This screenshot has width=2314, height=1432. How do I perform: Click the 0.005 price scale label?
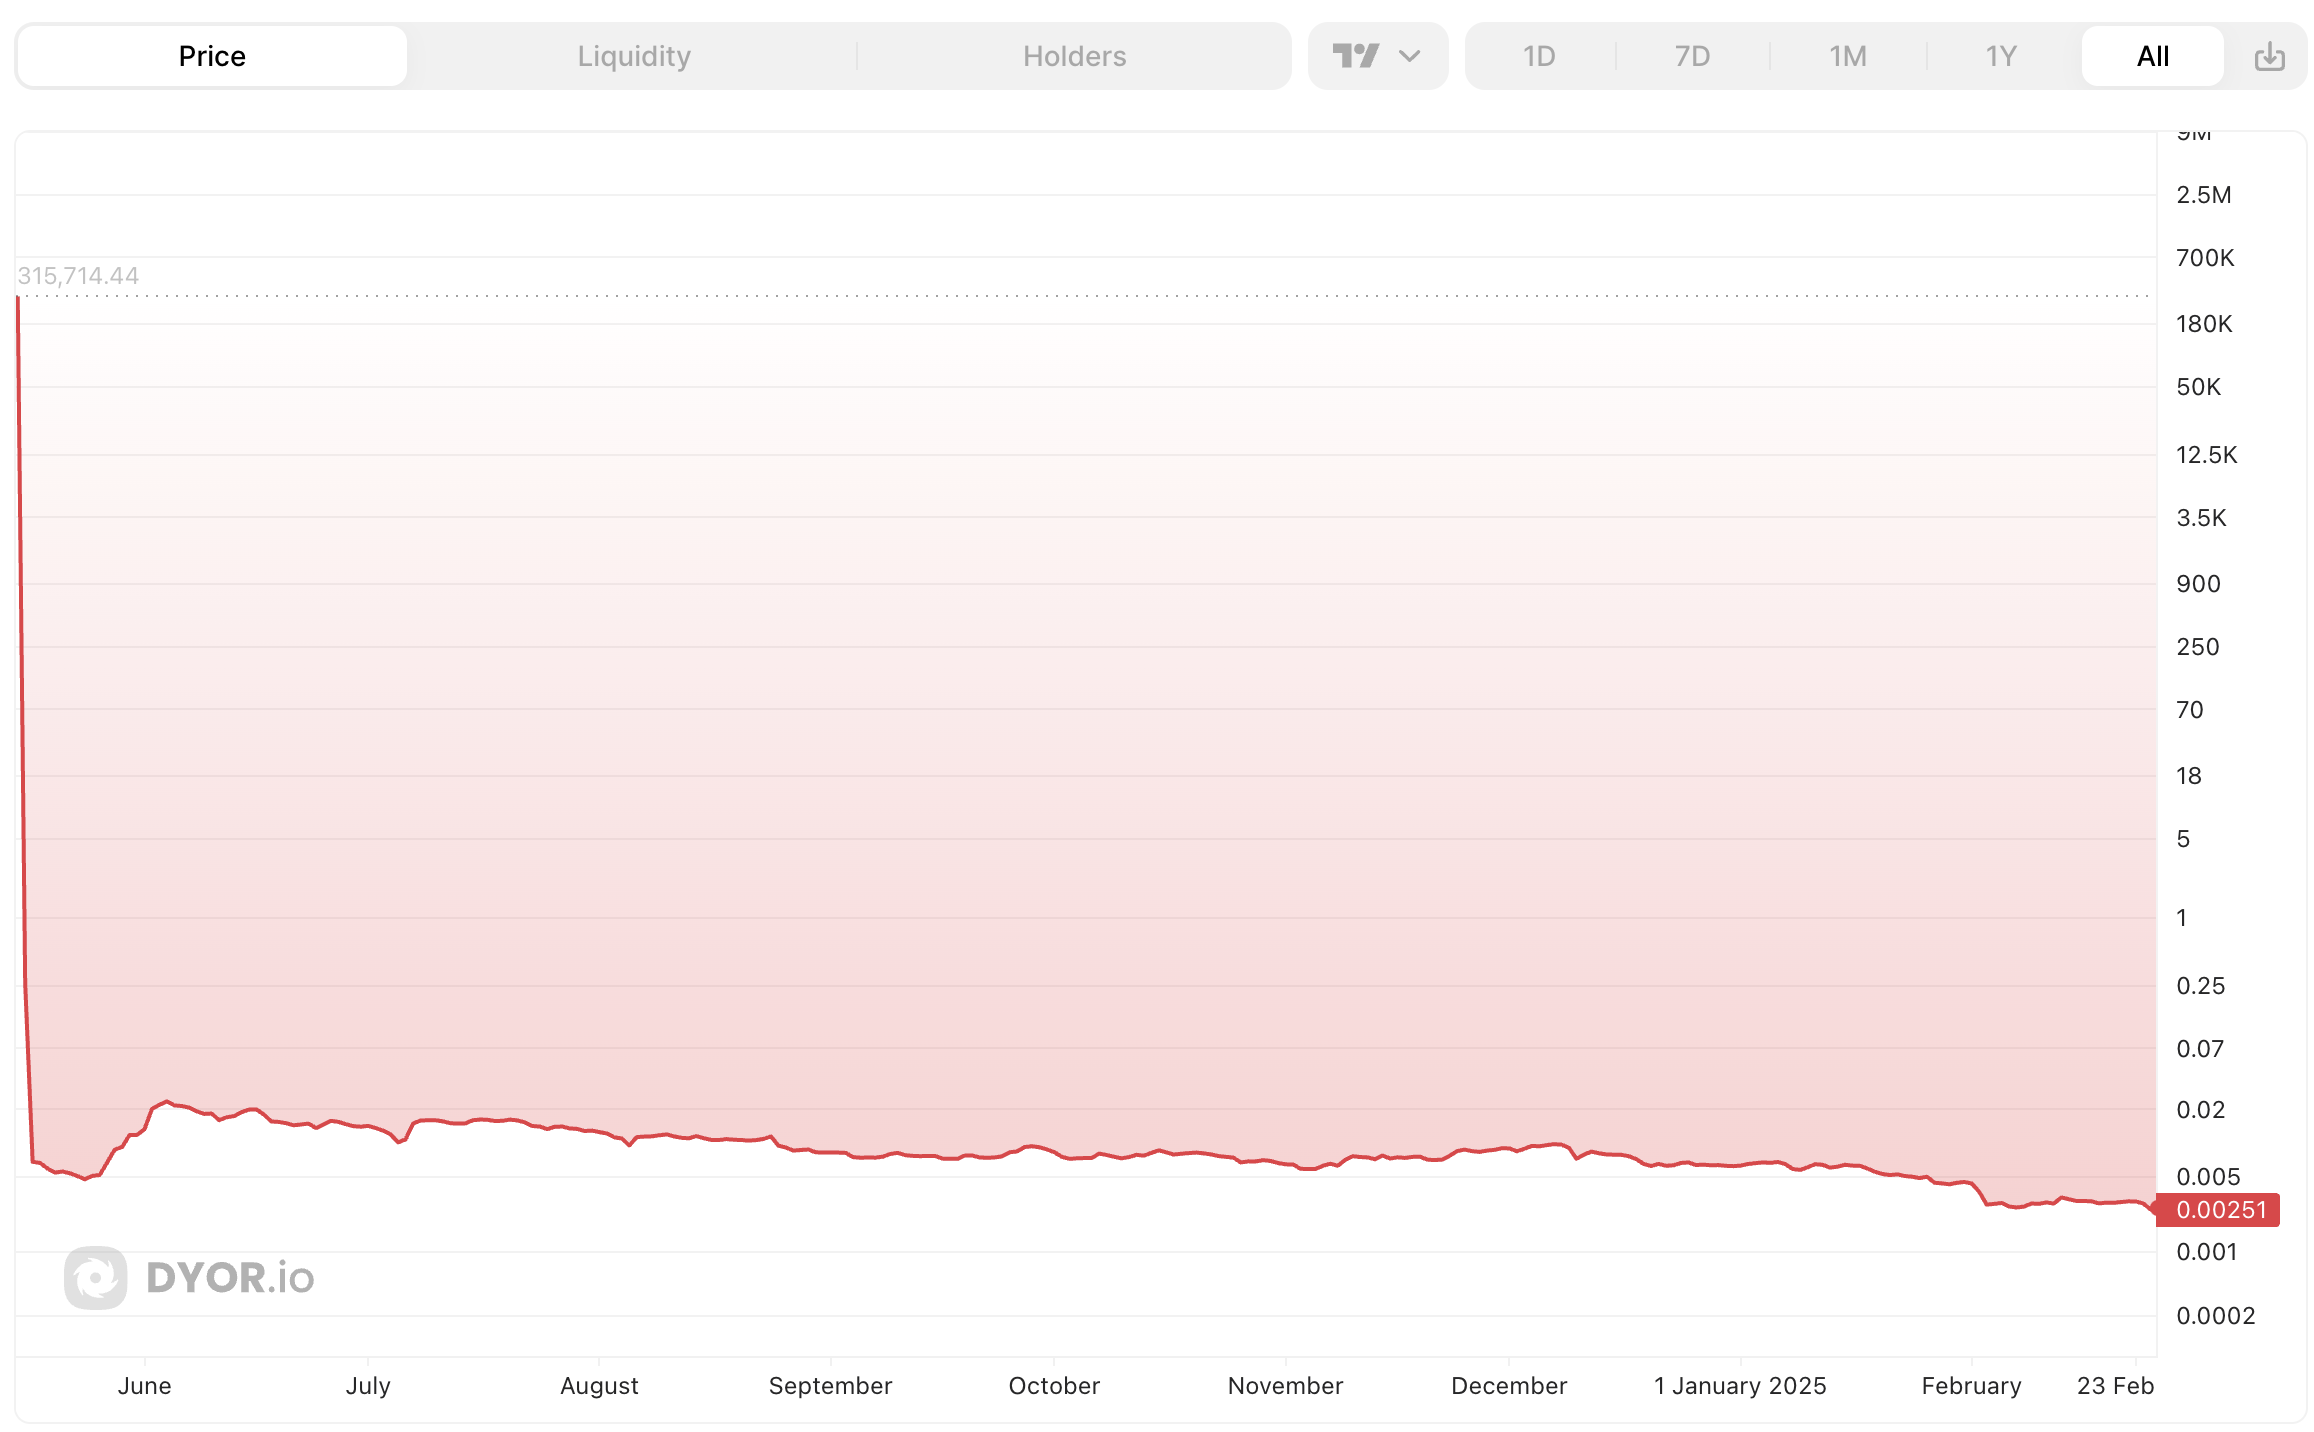point(2208,1177)
